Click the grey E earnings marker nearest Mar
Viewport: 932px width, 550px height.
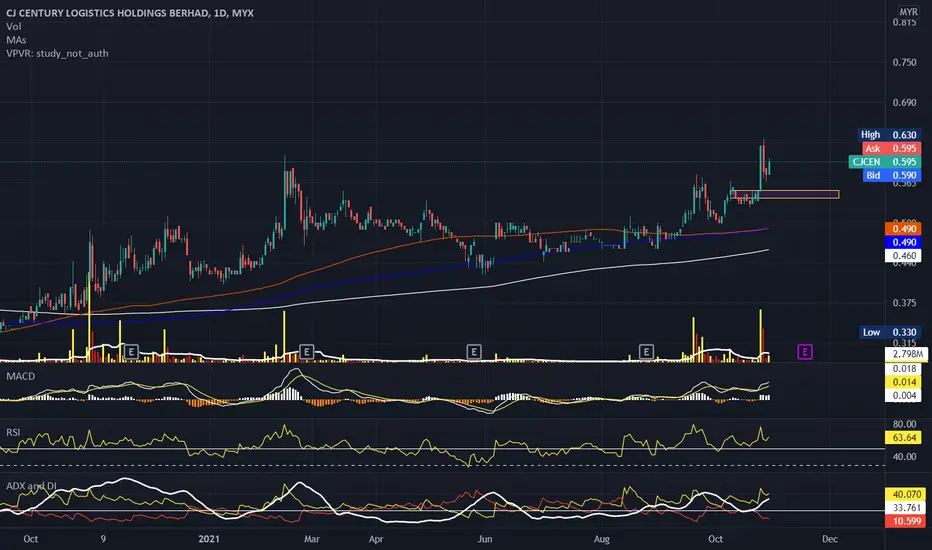(307, 352)
